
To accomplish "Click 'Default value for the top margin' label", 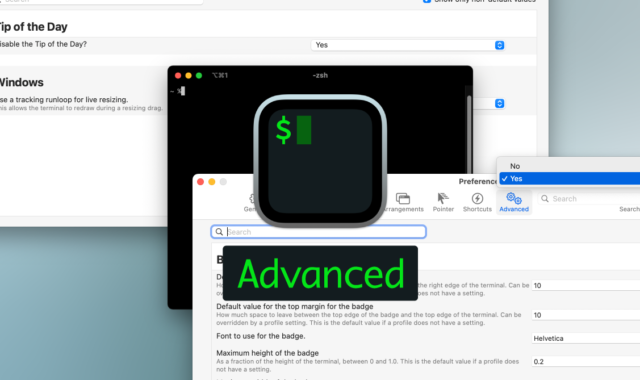I will point(295,307).
